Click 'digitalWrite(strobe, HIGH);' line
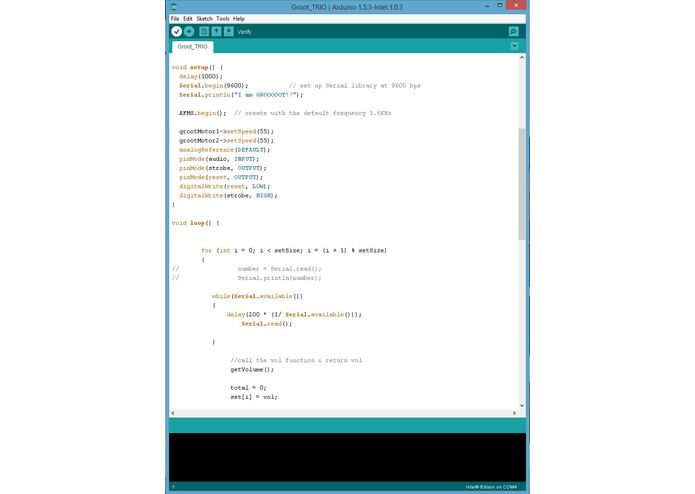 click(x=228, y=195)
